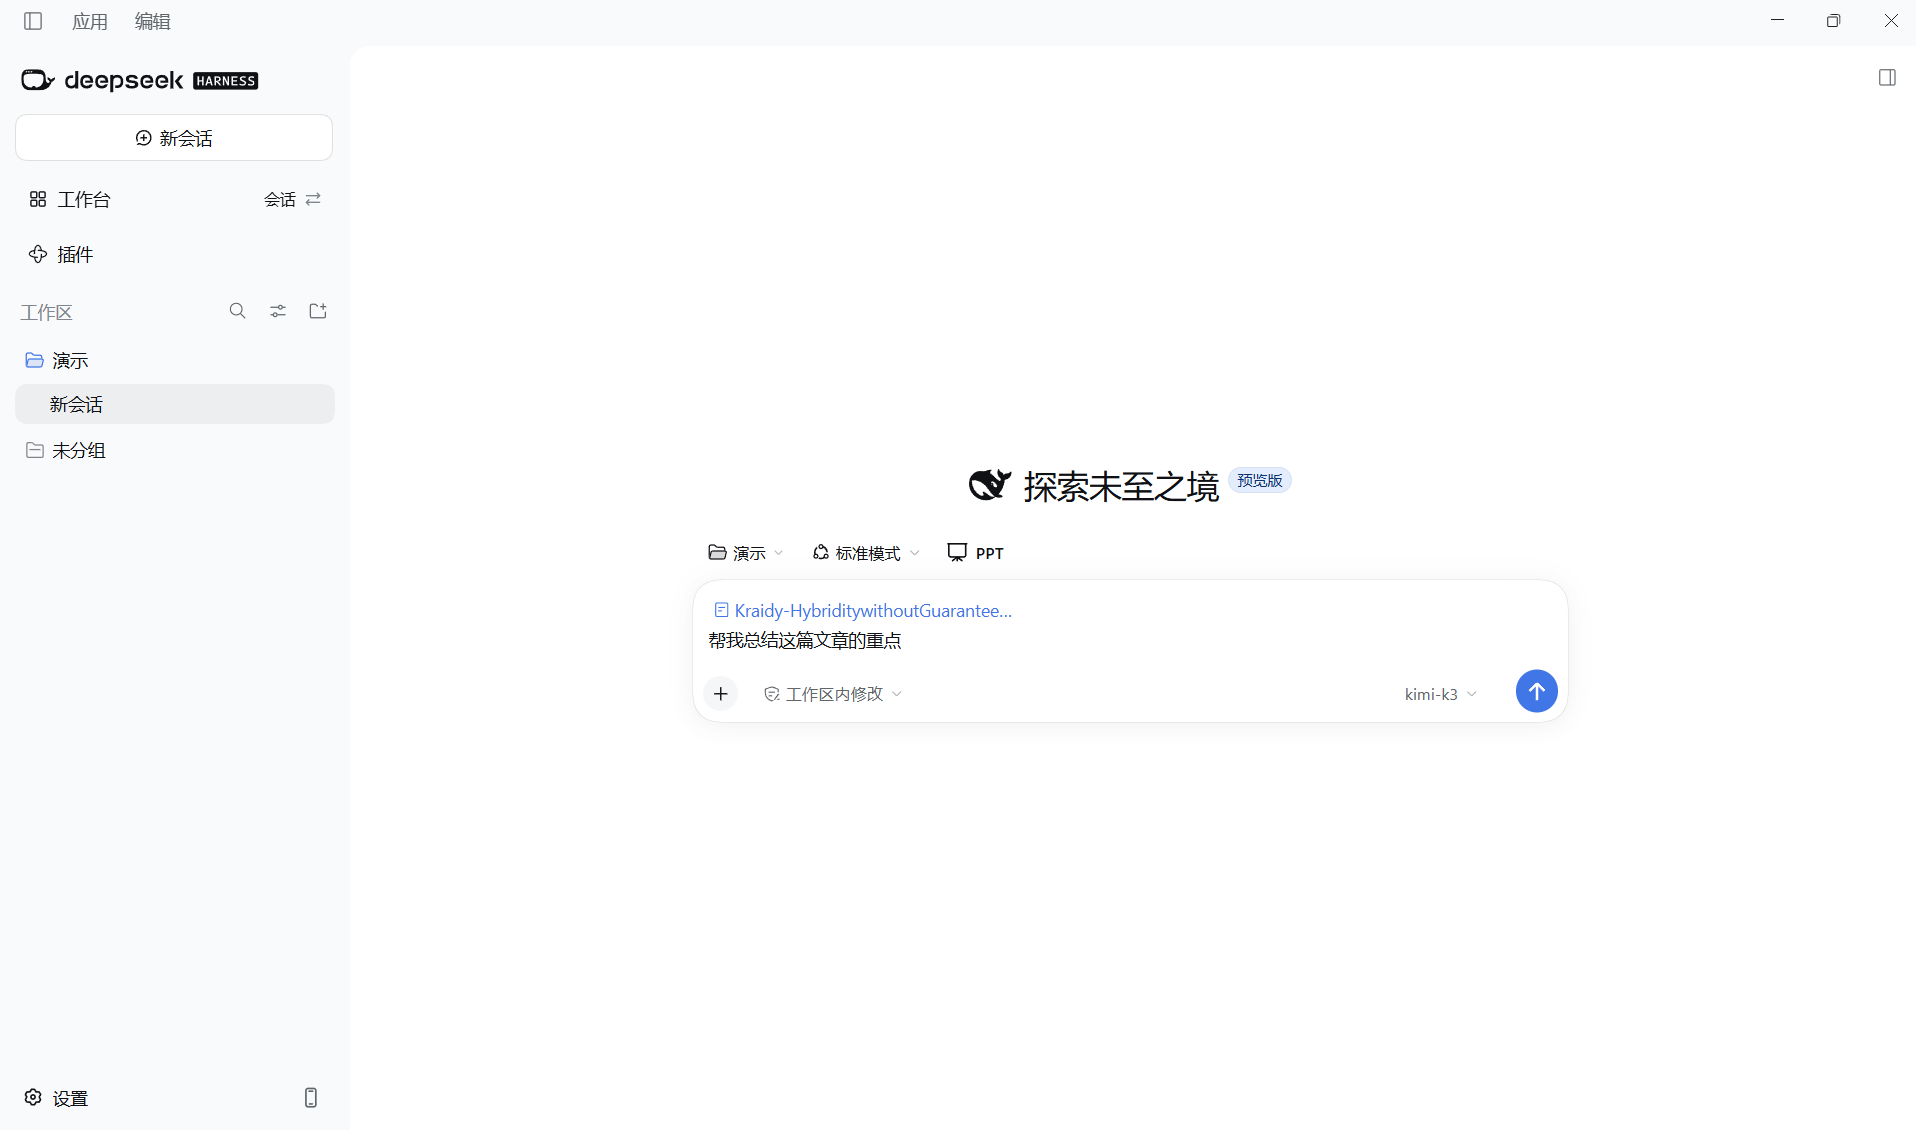
Task: Click the 工作区 section heading
Action: tap(47, 313)
